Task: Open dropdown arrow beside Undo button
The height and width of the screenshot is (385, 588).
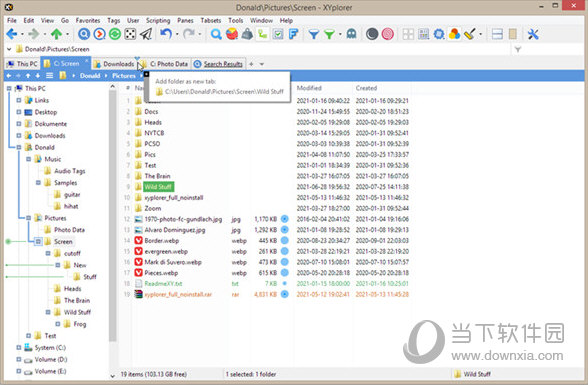Action: (177, 34)
